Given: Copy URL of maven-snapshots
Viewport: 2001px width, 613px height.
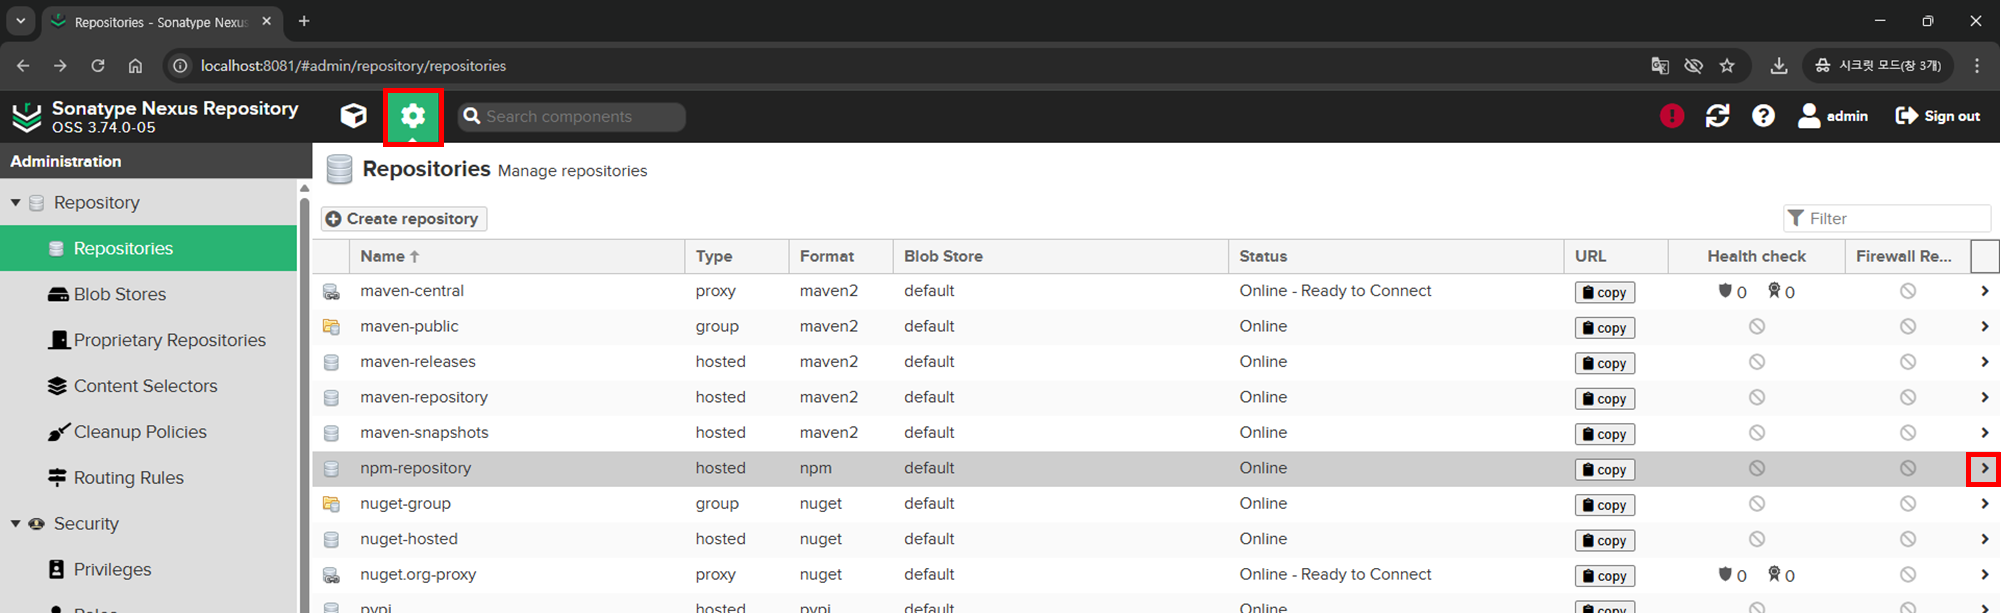Looking at the screenshot, I should [1605, 434].
